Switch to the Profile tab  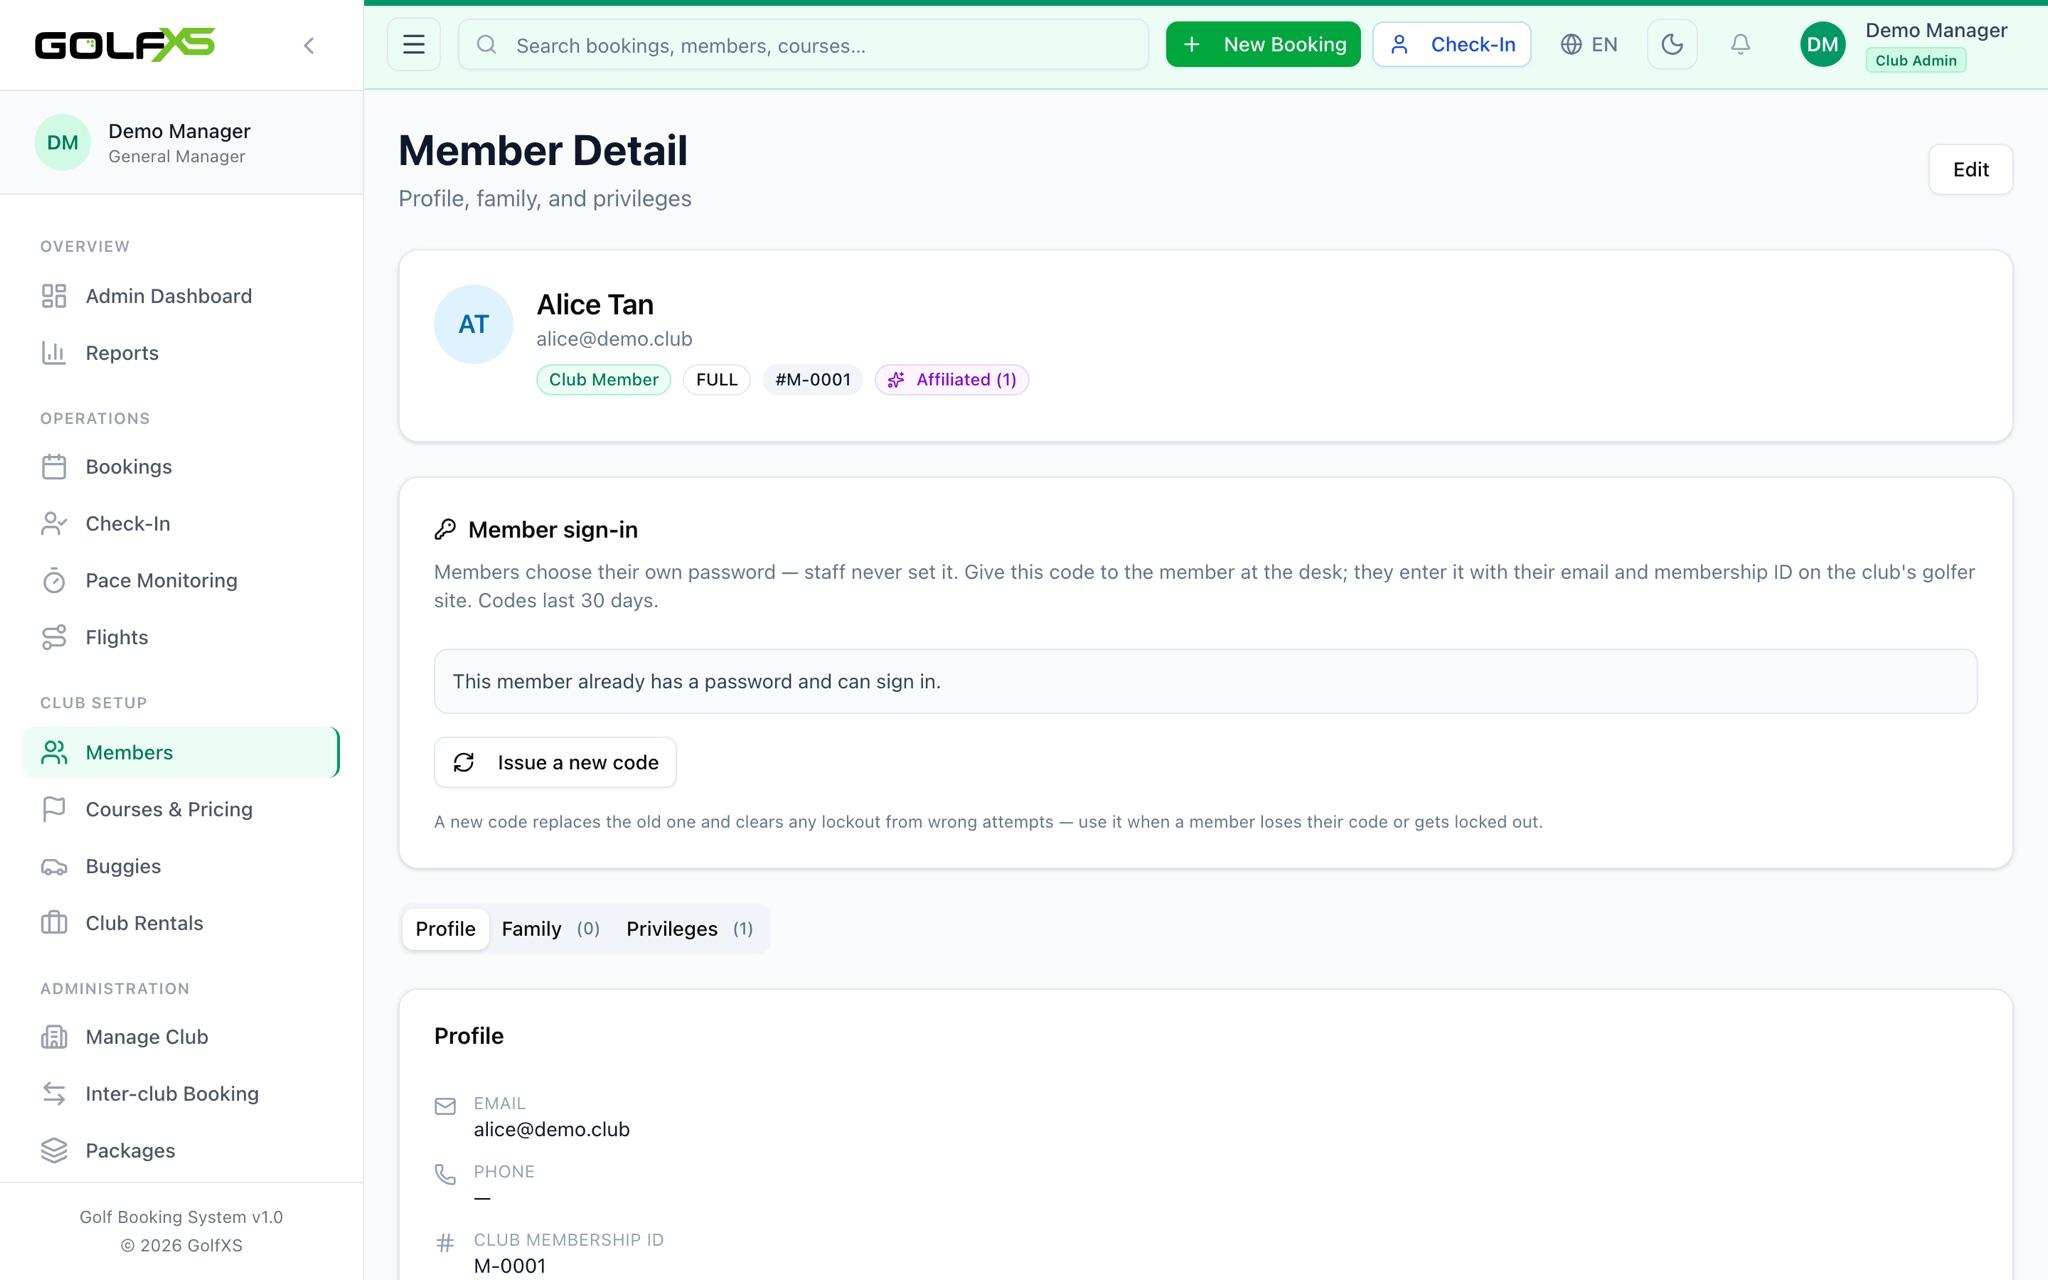pos(445,929)
